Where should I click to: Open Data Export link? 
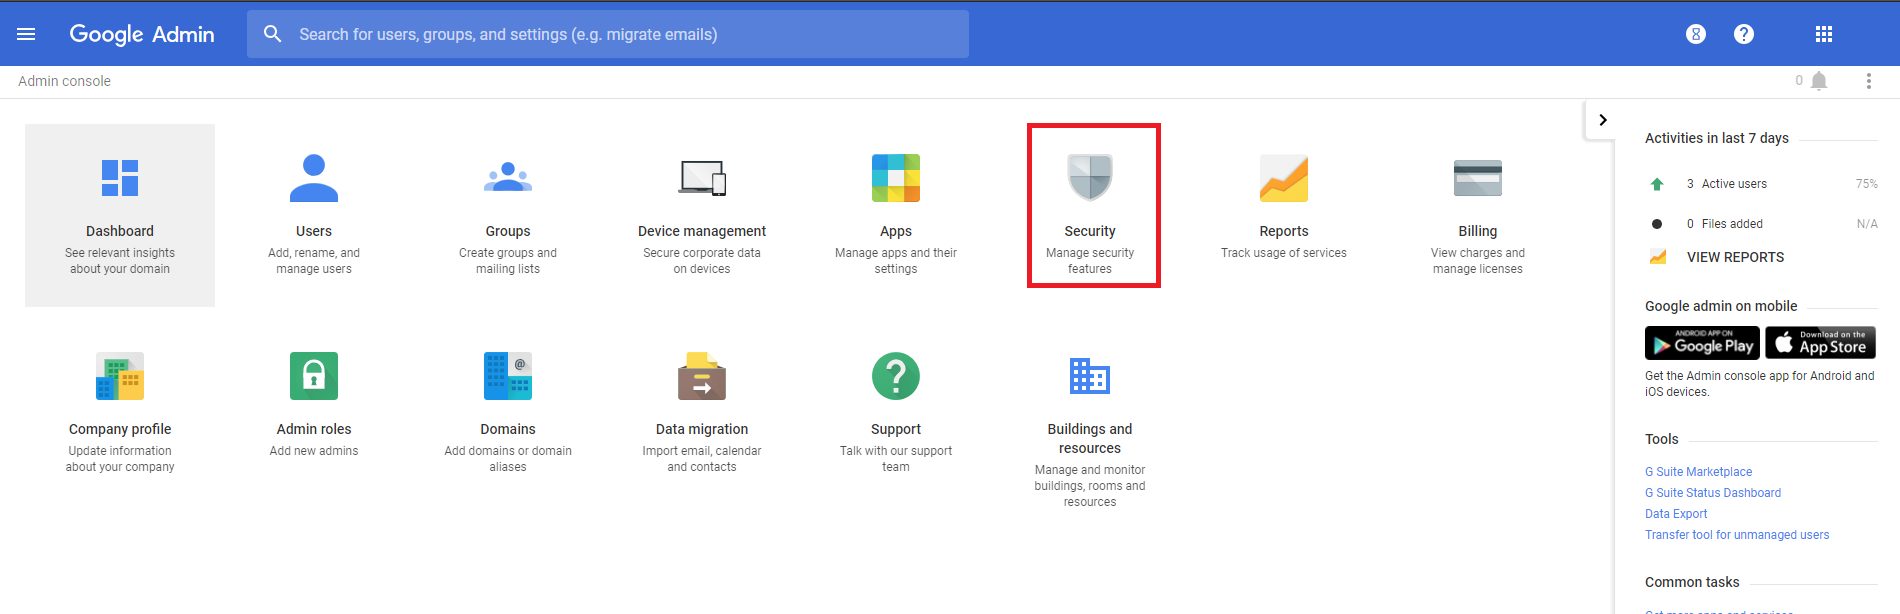pos(1676,514)
